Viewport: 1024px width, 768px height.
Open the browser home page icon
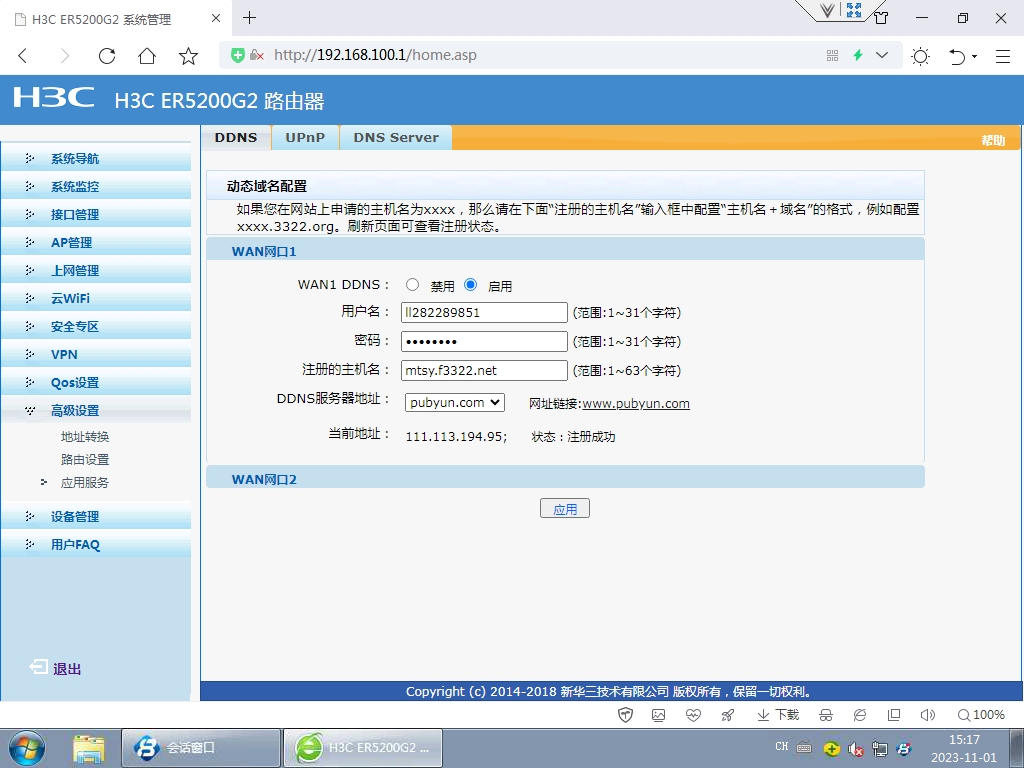(147, 56)
